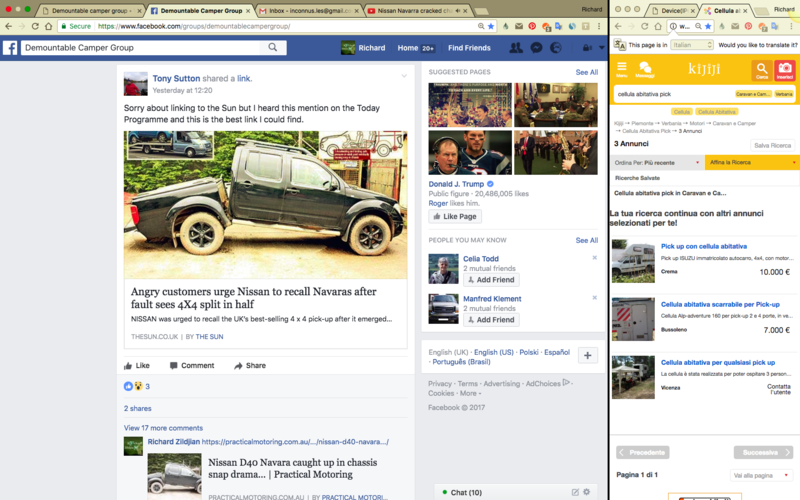Viewport: 800px width, 500px height.
Task: Open Angry customers urge Nissan headline
Action: click(254, 297)
